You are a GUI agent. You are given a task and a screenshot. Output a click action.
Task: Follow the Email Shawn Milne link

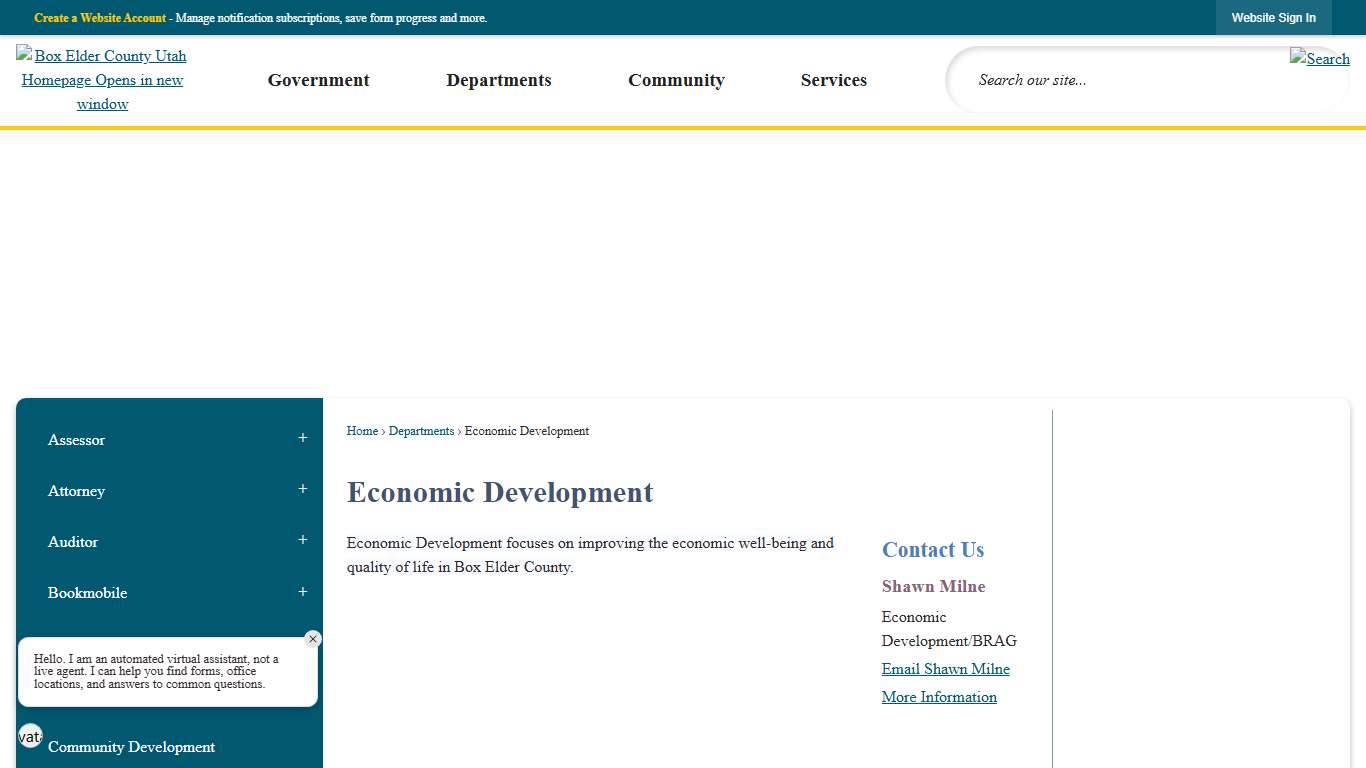click(x=945, y=669)
